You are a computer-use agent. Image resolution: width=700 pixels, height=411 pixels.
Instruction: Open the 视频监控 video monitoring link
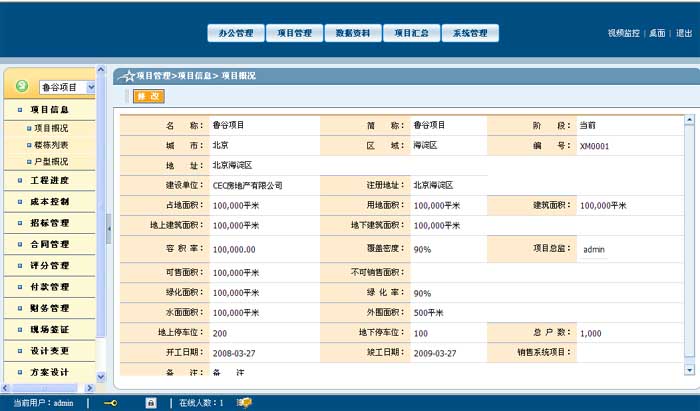pos(623,33)
